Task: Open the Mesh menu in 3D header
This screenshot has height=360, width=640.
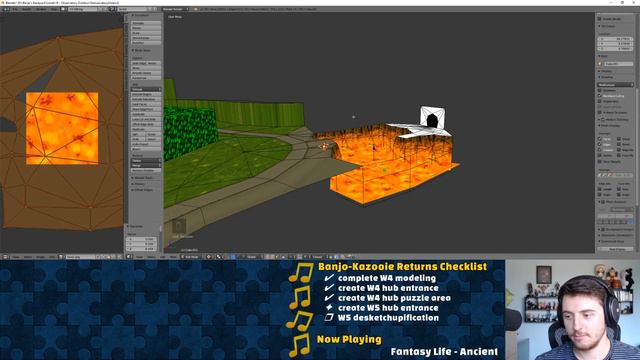Action: point(173,257)
